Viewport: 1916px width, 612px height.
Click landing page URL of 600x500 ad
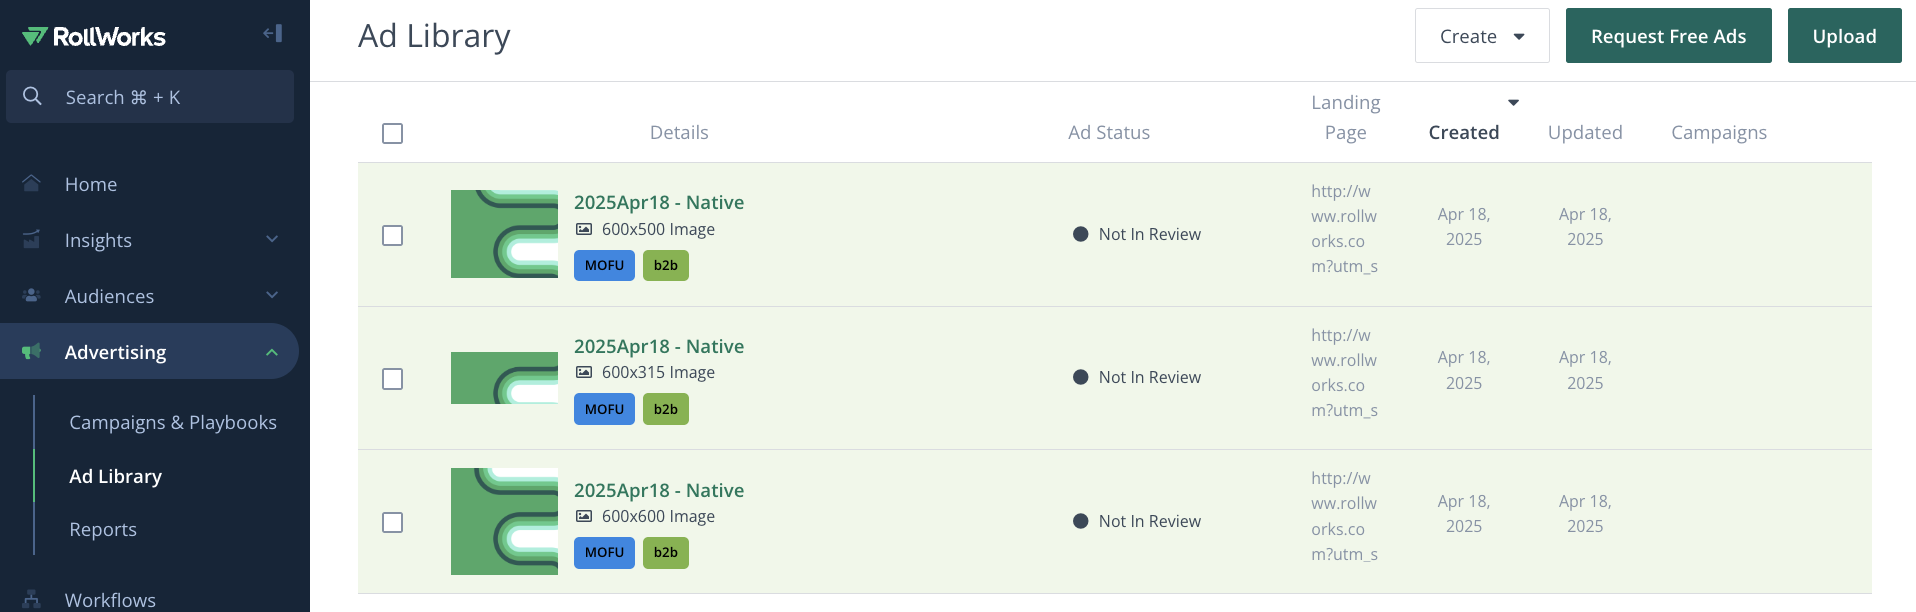(x=1345, y=229)
